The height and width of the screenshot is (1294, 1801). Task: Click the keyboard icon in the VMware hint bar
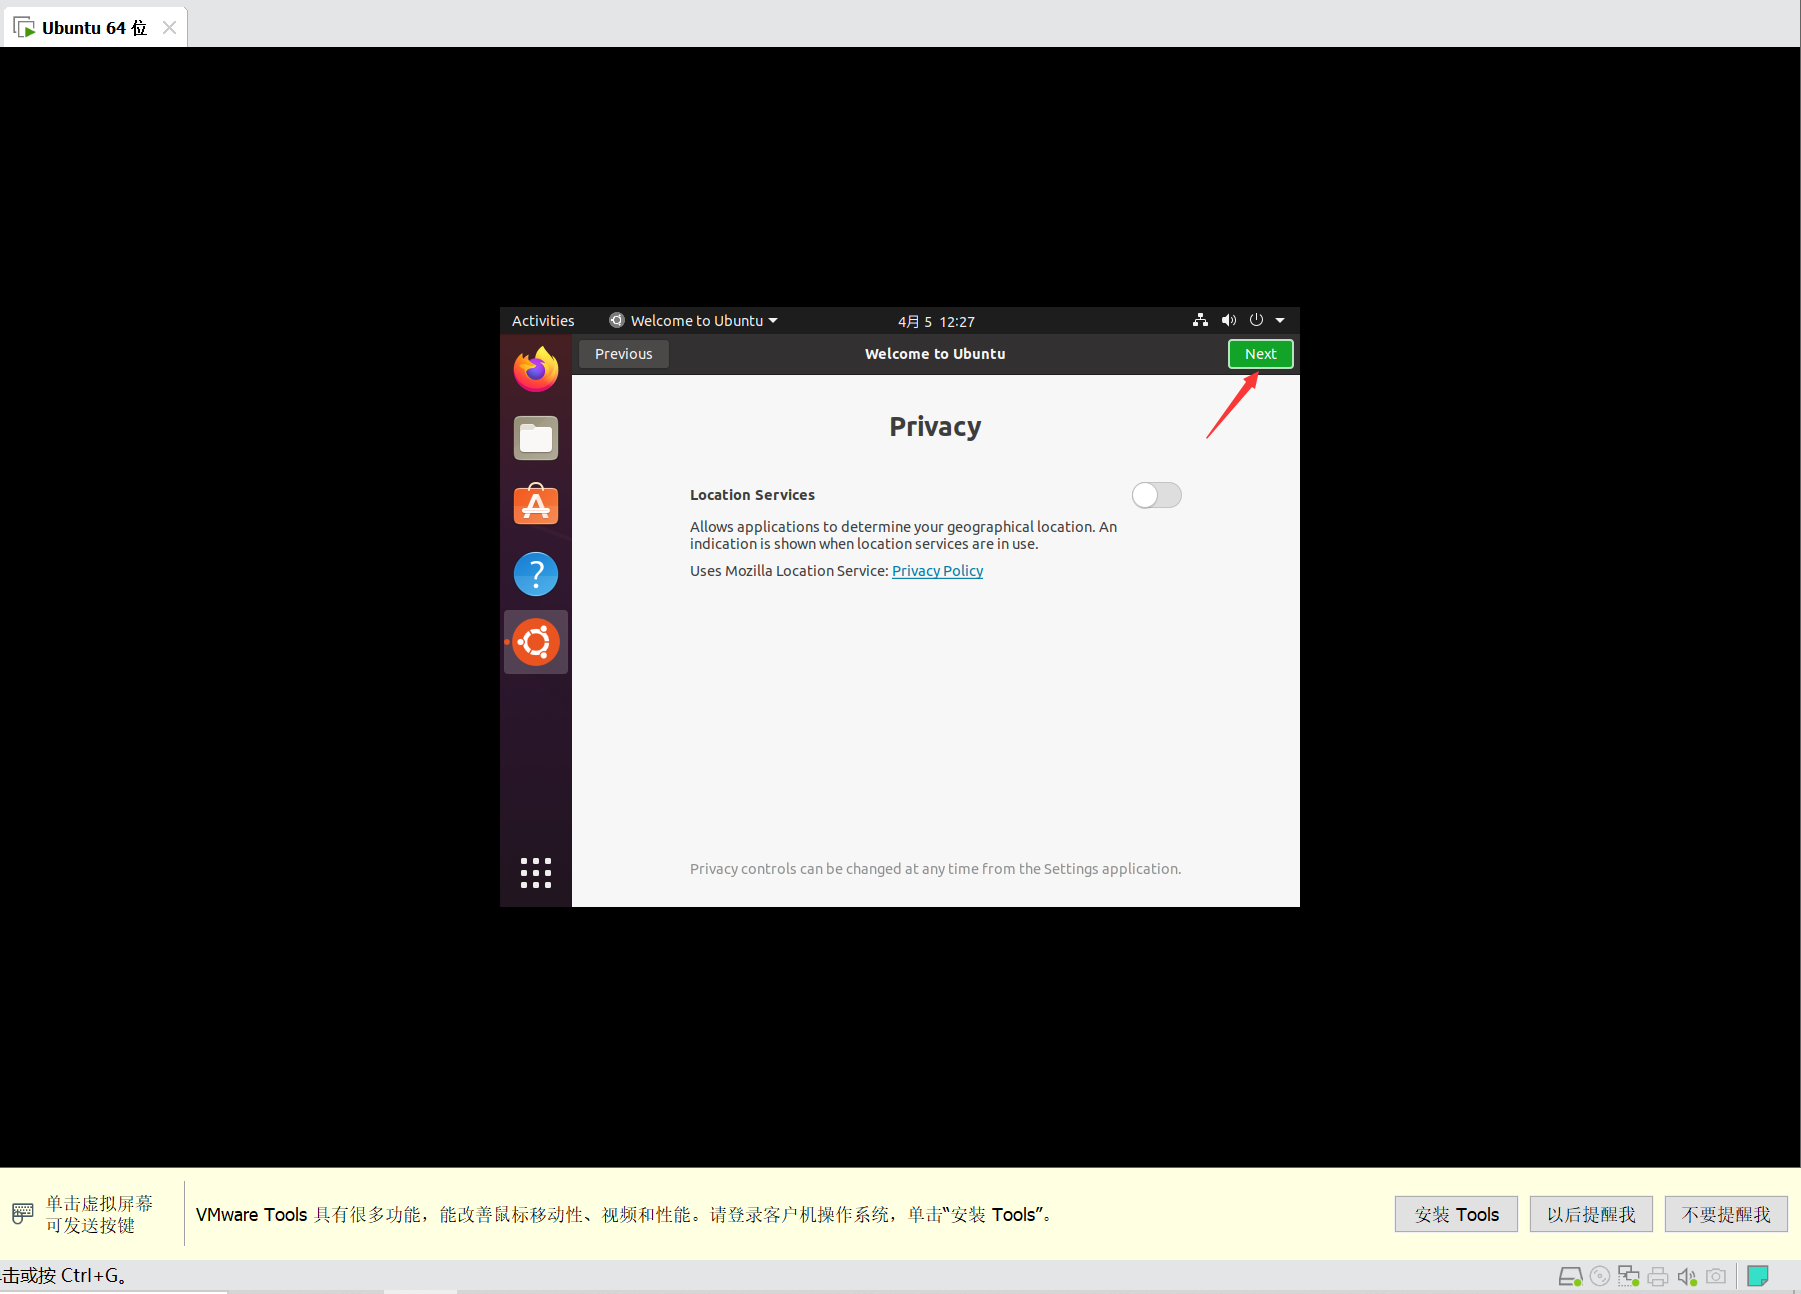coord(23,1214)
